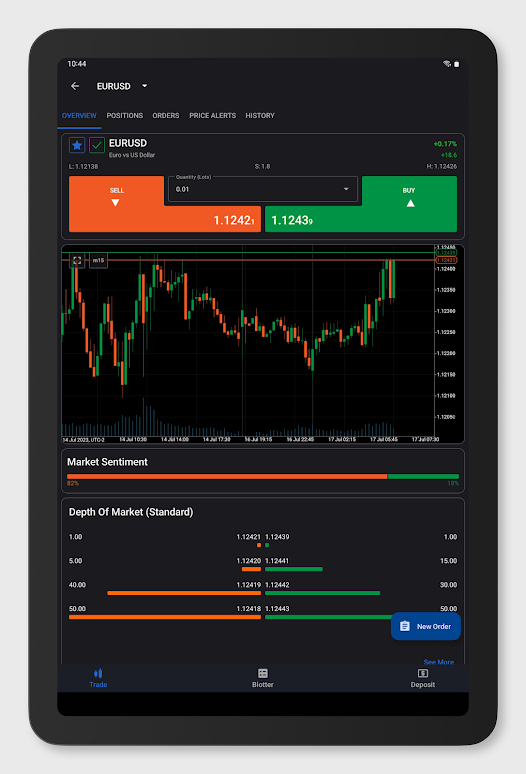Open the Orders tab
526x774 pixels.
166,116
